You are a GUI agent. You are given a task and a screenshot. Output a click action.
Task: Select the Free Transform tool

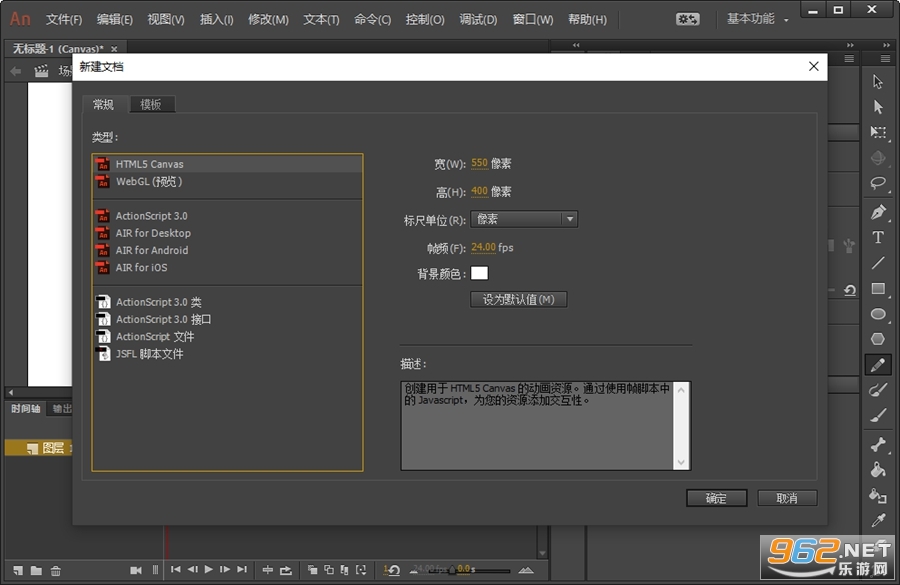point(878,132)
